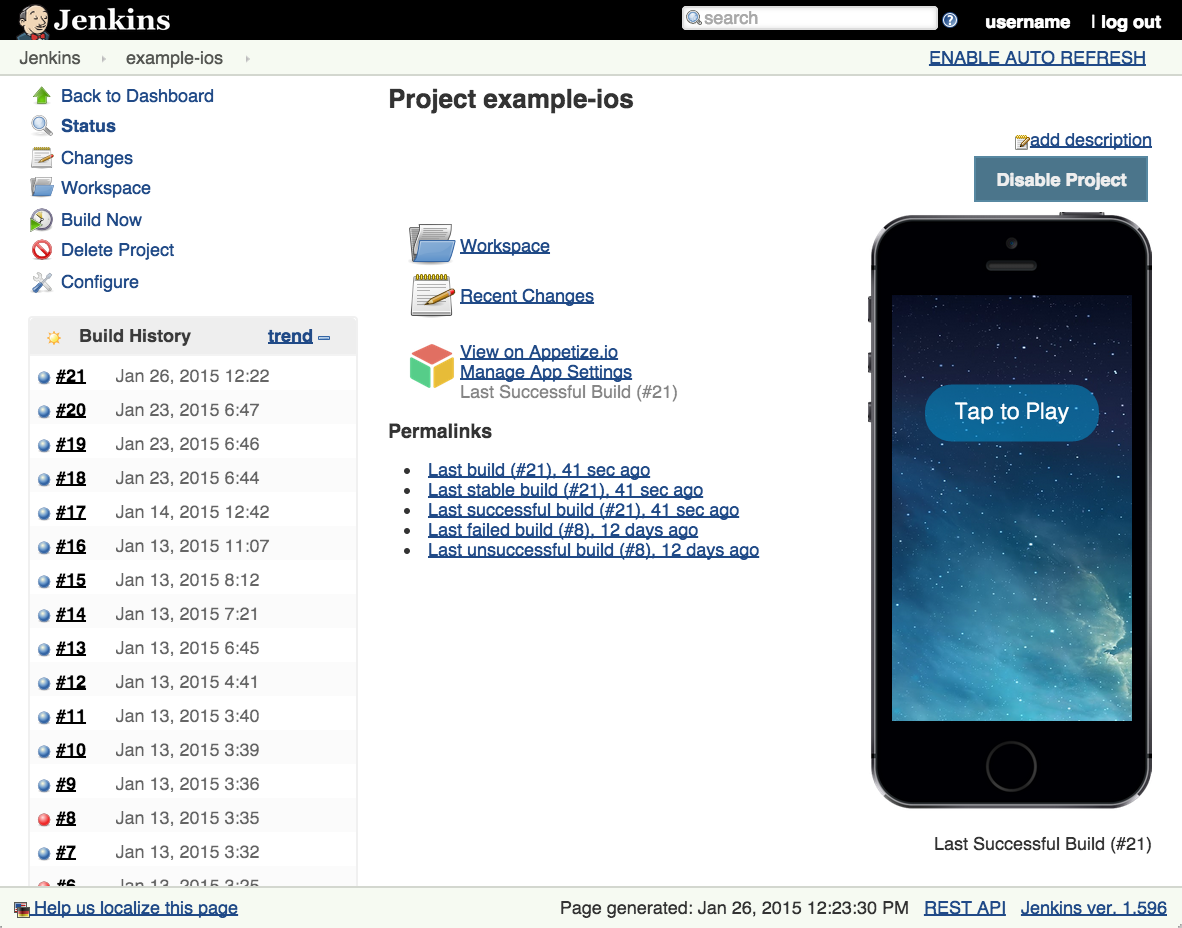Open Status using the magnifier icon
Viewport: 1182px width, 928px height.
pos(42,126)
